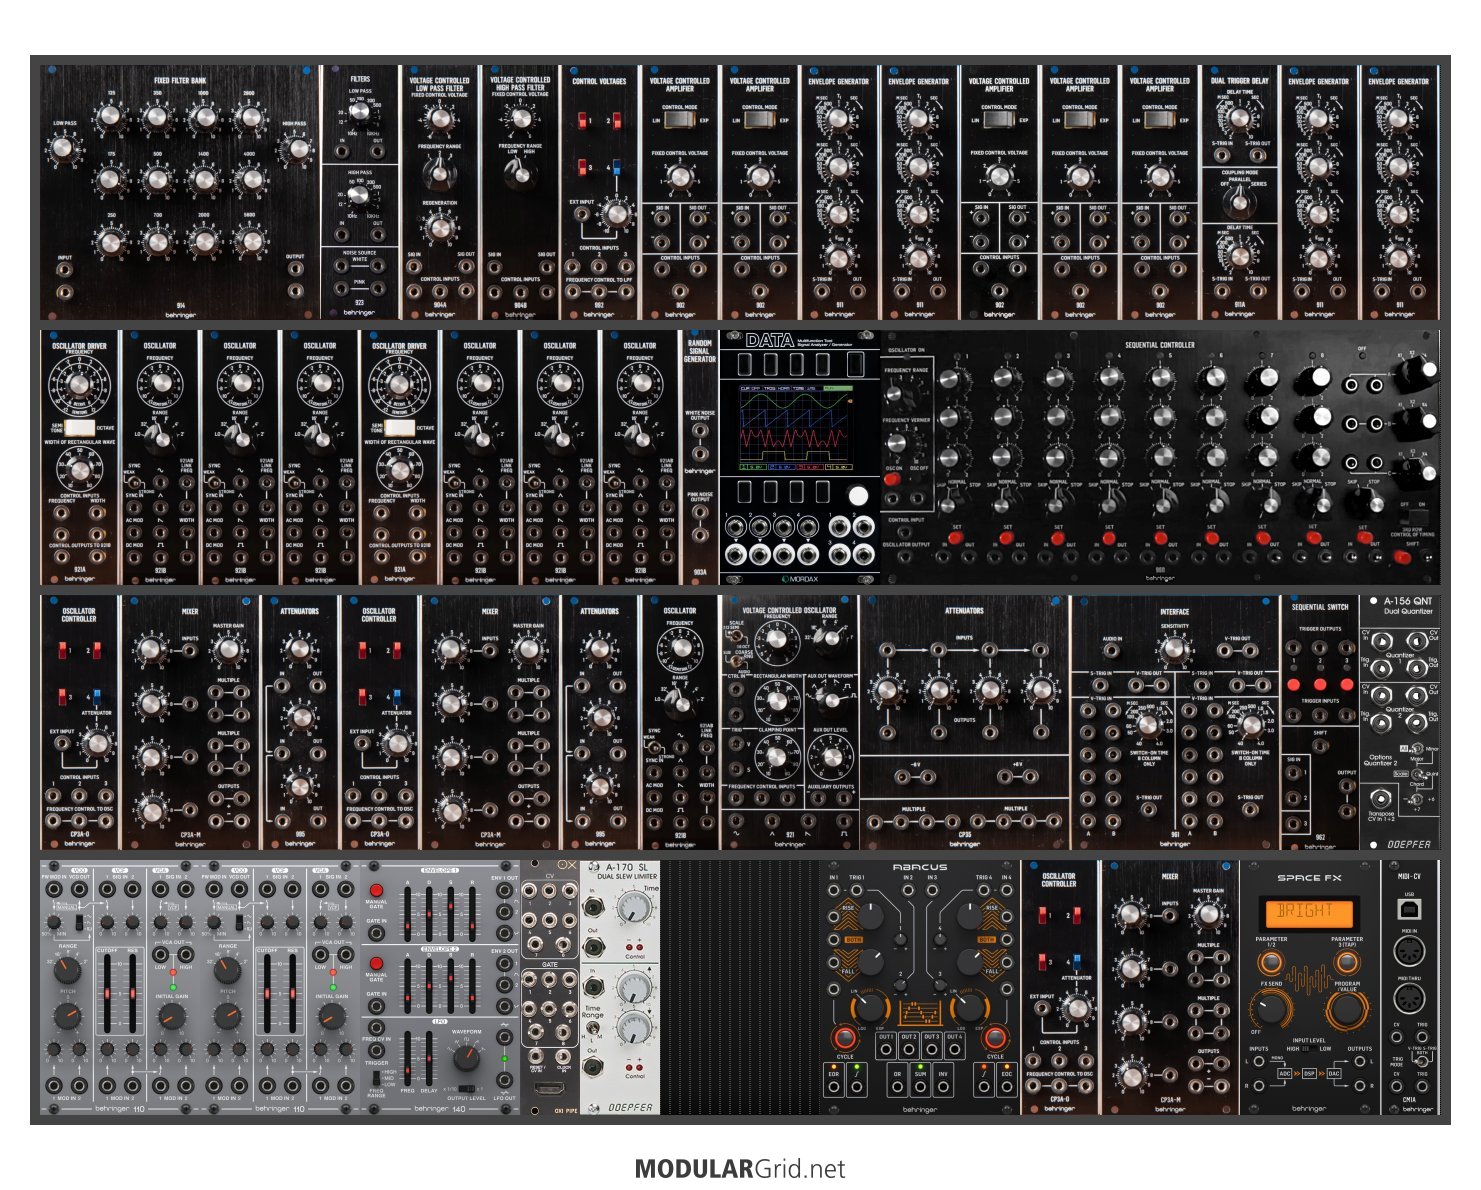Viewport: 1481px width, 1190px height.
Task: Click the Audio In jack on the 961 Interface
Action: [x=1110, y=652]
